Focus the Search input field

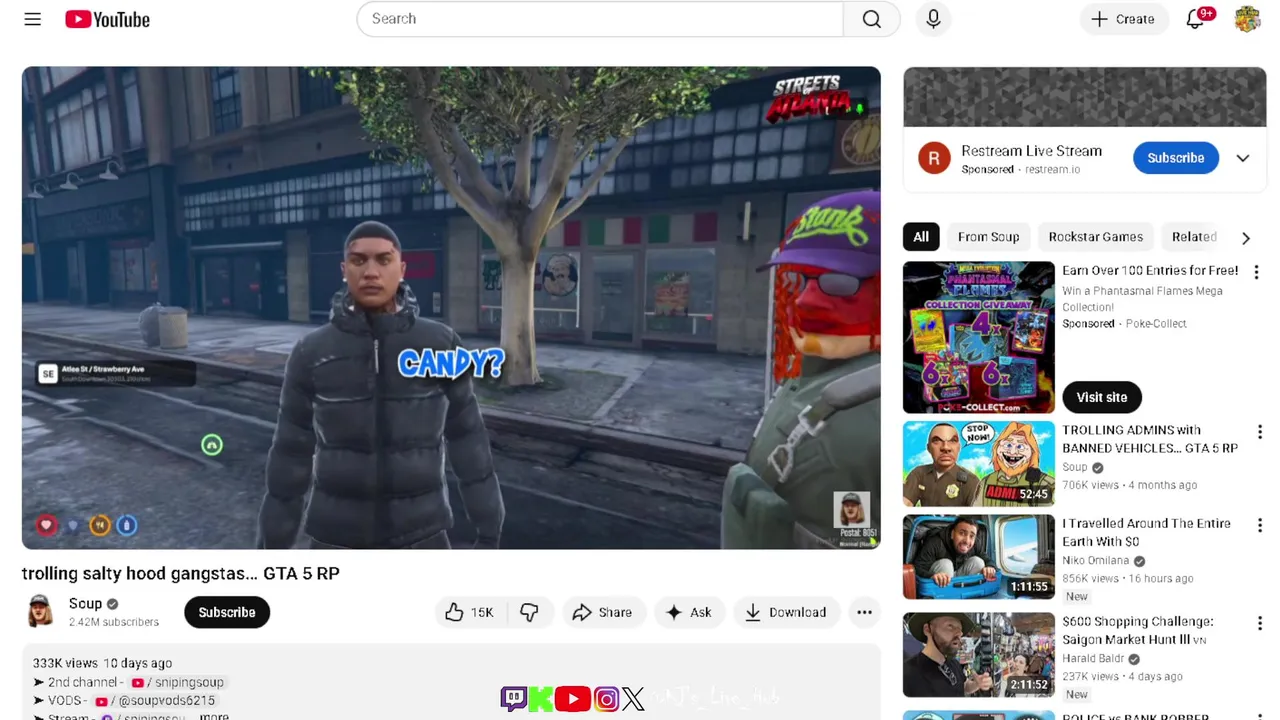pos(600,19)
